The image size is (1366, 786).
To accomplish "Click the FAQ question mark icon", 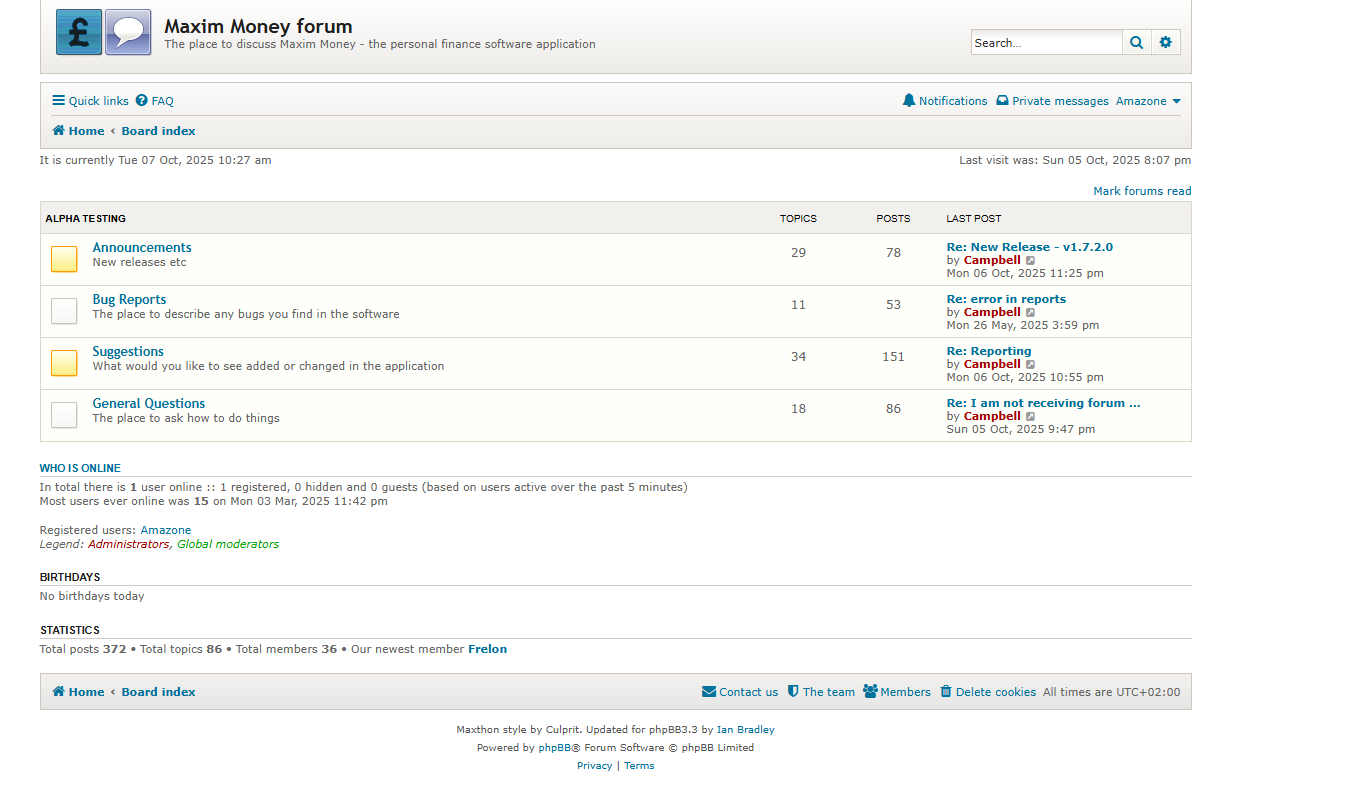I will (142, 101).
